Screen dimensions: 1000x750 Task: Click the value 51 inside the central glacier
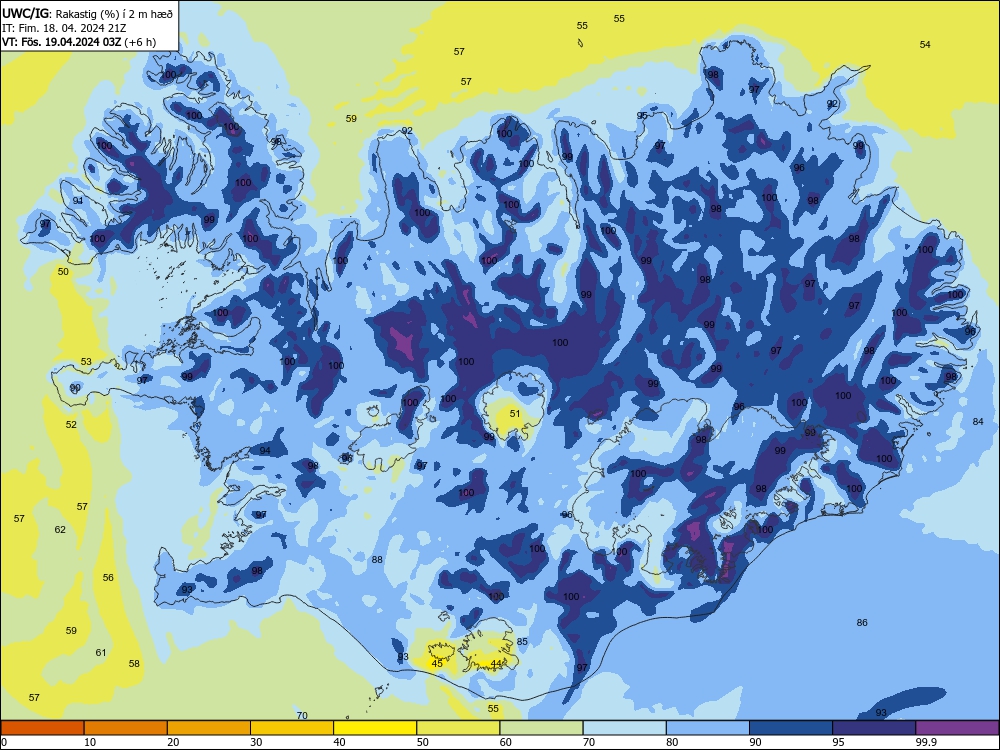pos(515,413)
